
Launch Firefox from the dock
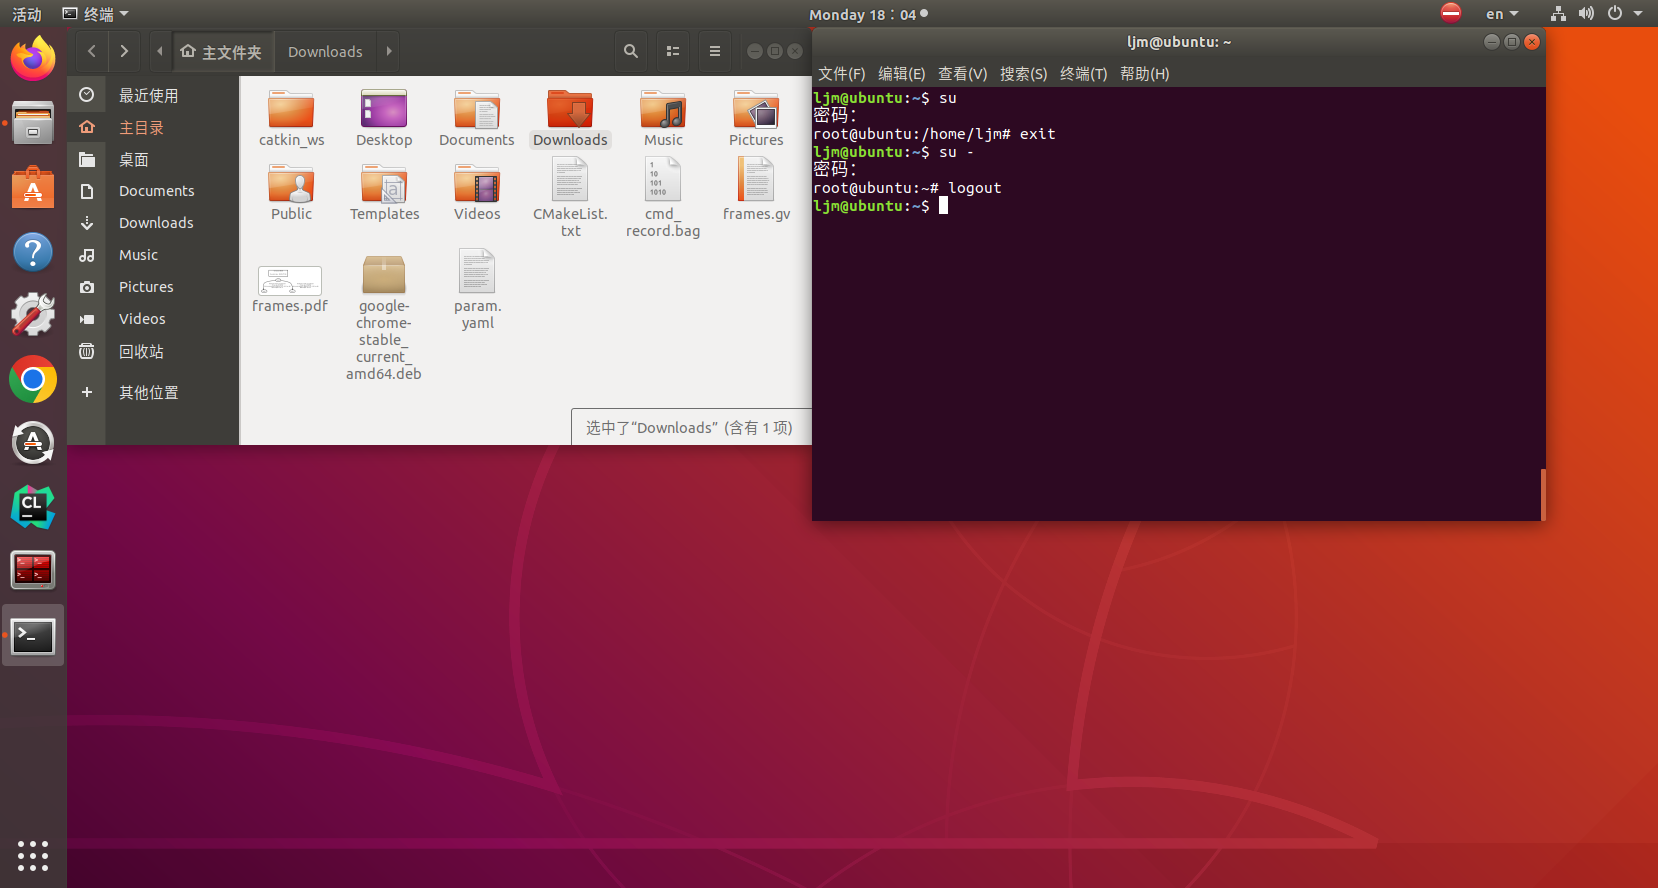[33, 59]
